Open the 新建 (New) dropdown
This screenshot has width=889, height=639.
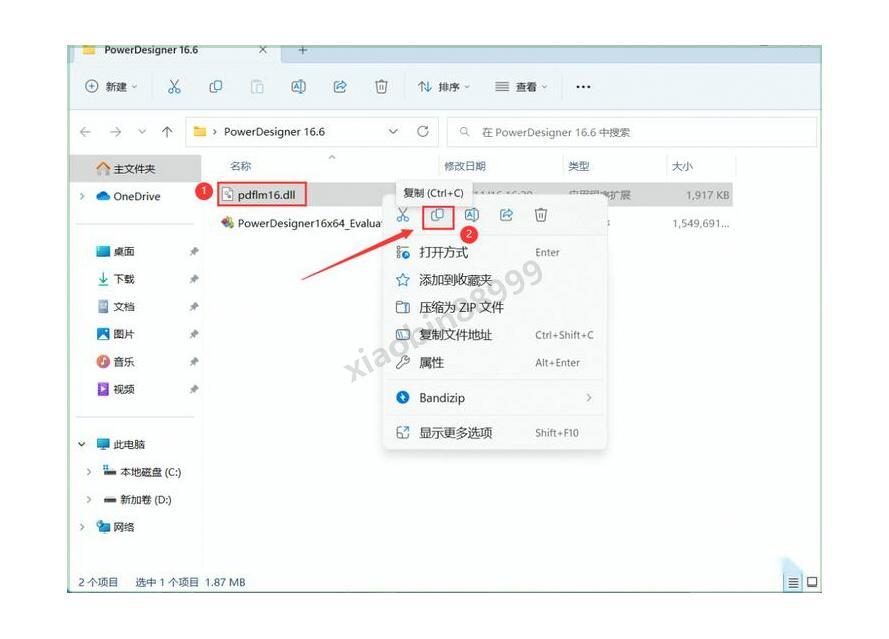click(x=111, y=87)
